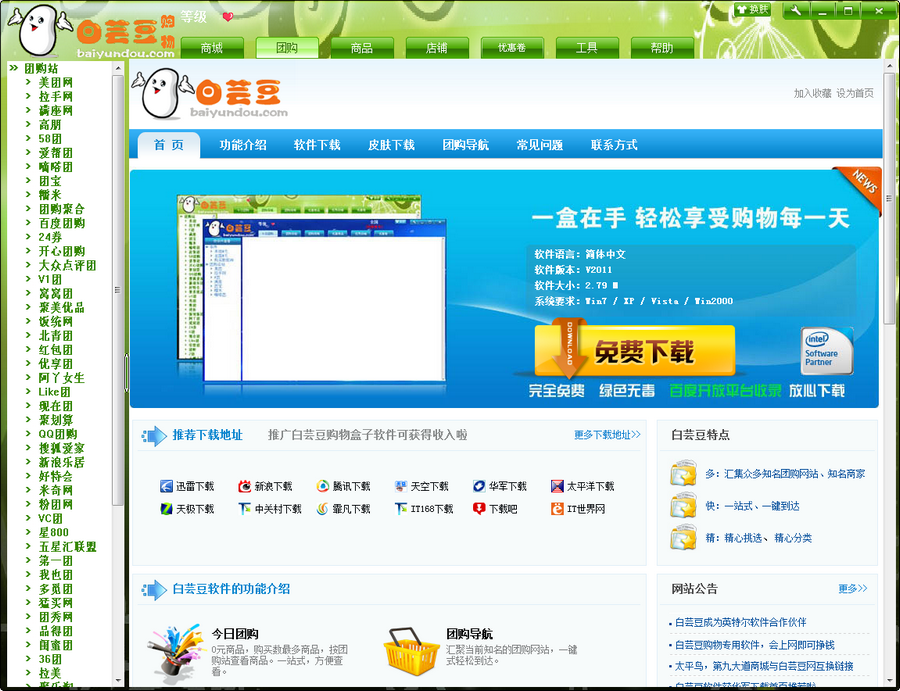Click the 华军下载 icon
The width and height of the screenshot is (900, 691).
[x=479, y=486]
